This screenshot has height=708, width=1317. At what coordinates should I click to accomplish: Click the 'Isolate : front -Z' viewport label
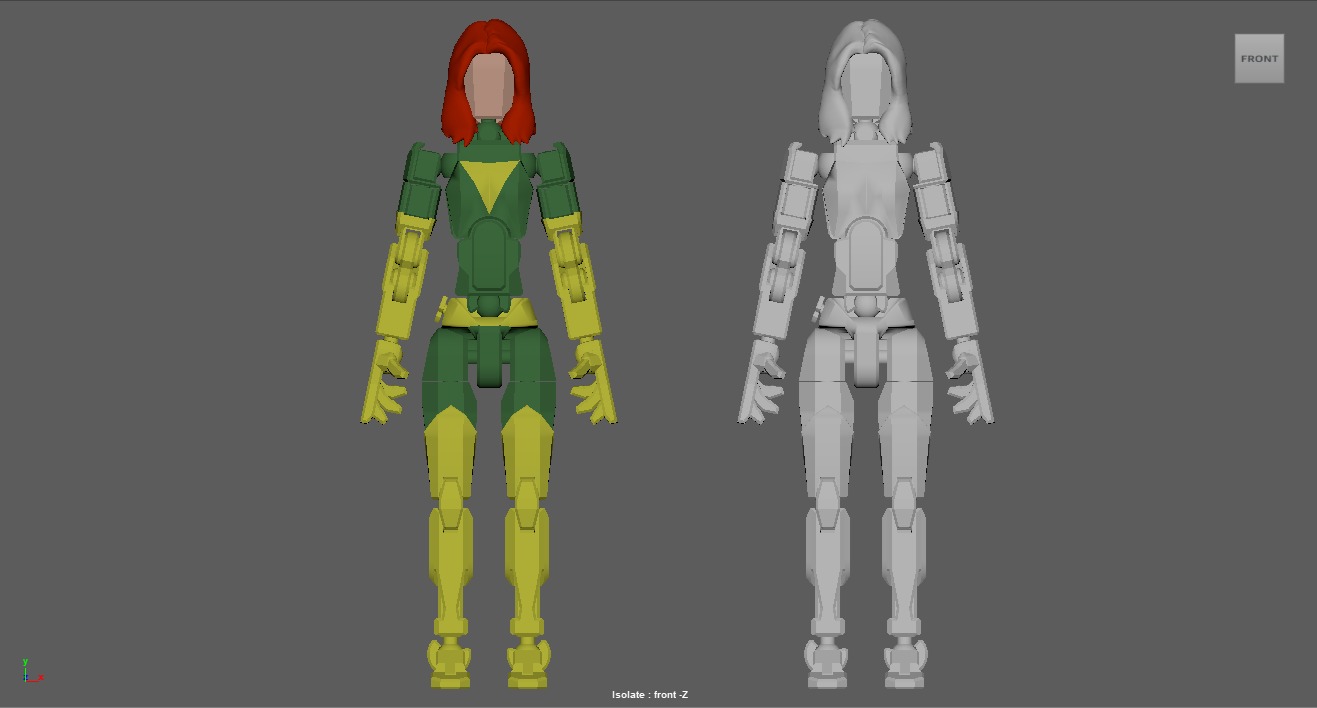650,695
